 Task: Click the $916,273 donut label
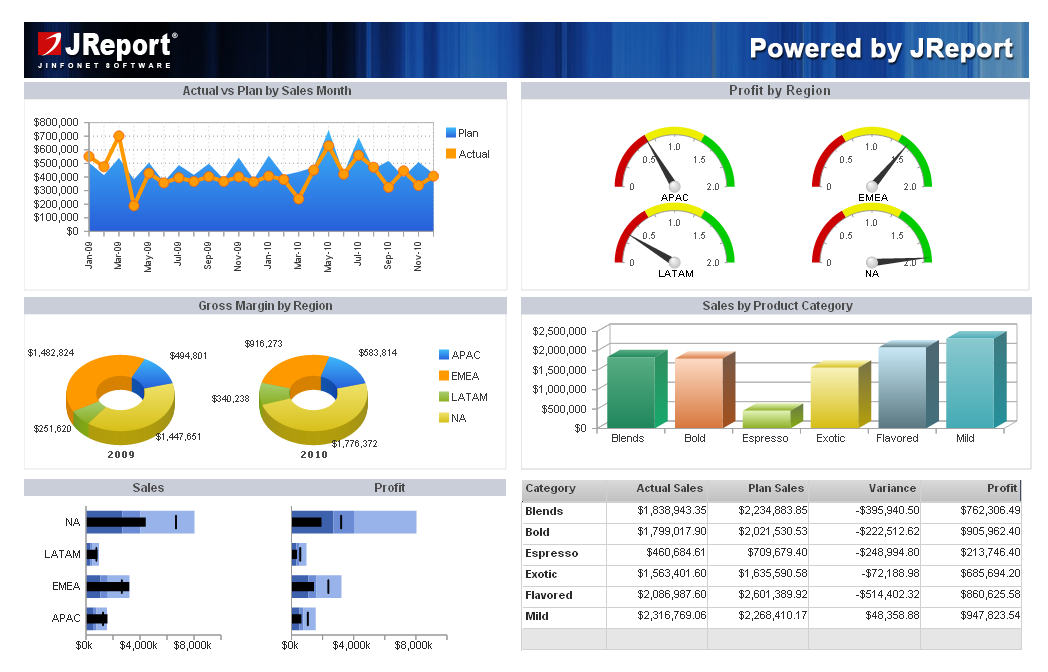[263, 344]
